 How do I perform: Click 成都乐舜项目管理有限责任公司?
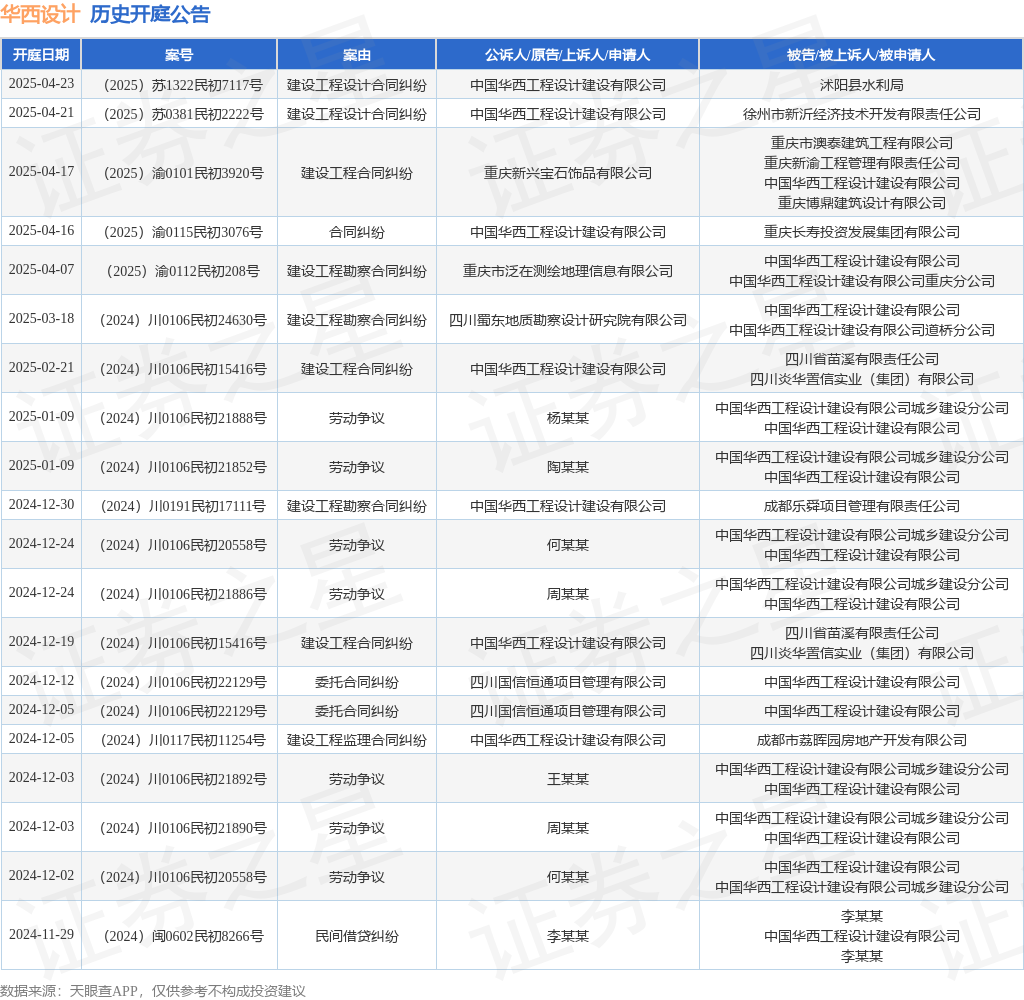[x=861, y=506]
